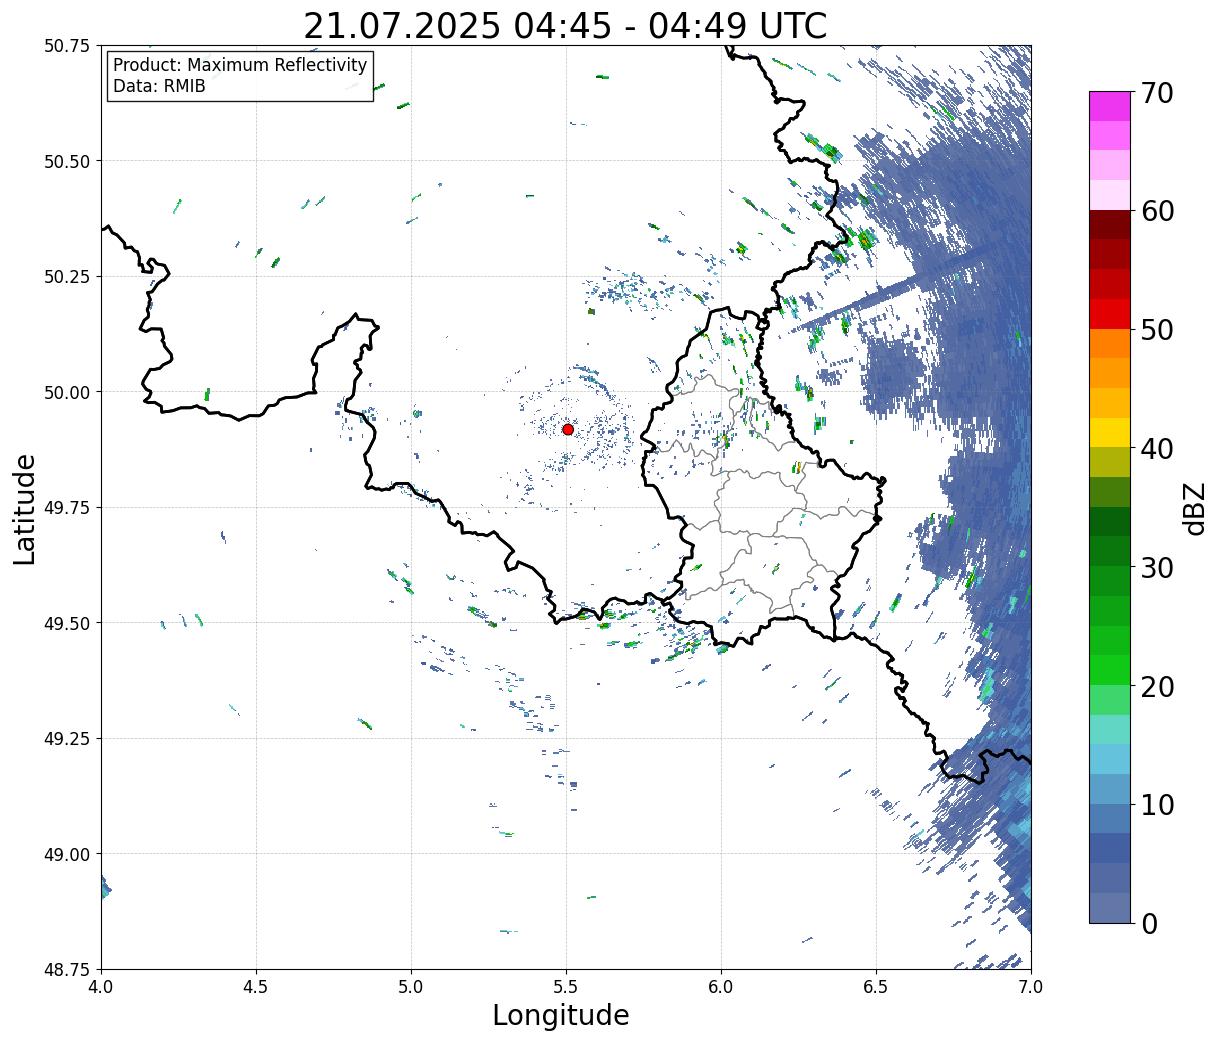1219x1040 pixels.
Task: Click the latitude tick label 49.75
Action: (66, 508)
